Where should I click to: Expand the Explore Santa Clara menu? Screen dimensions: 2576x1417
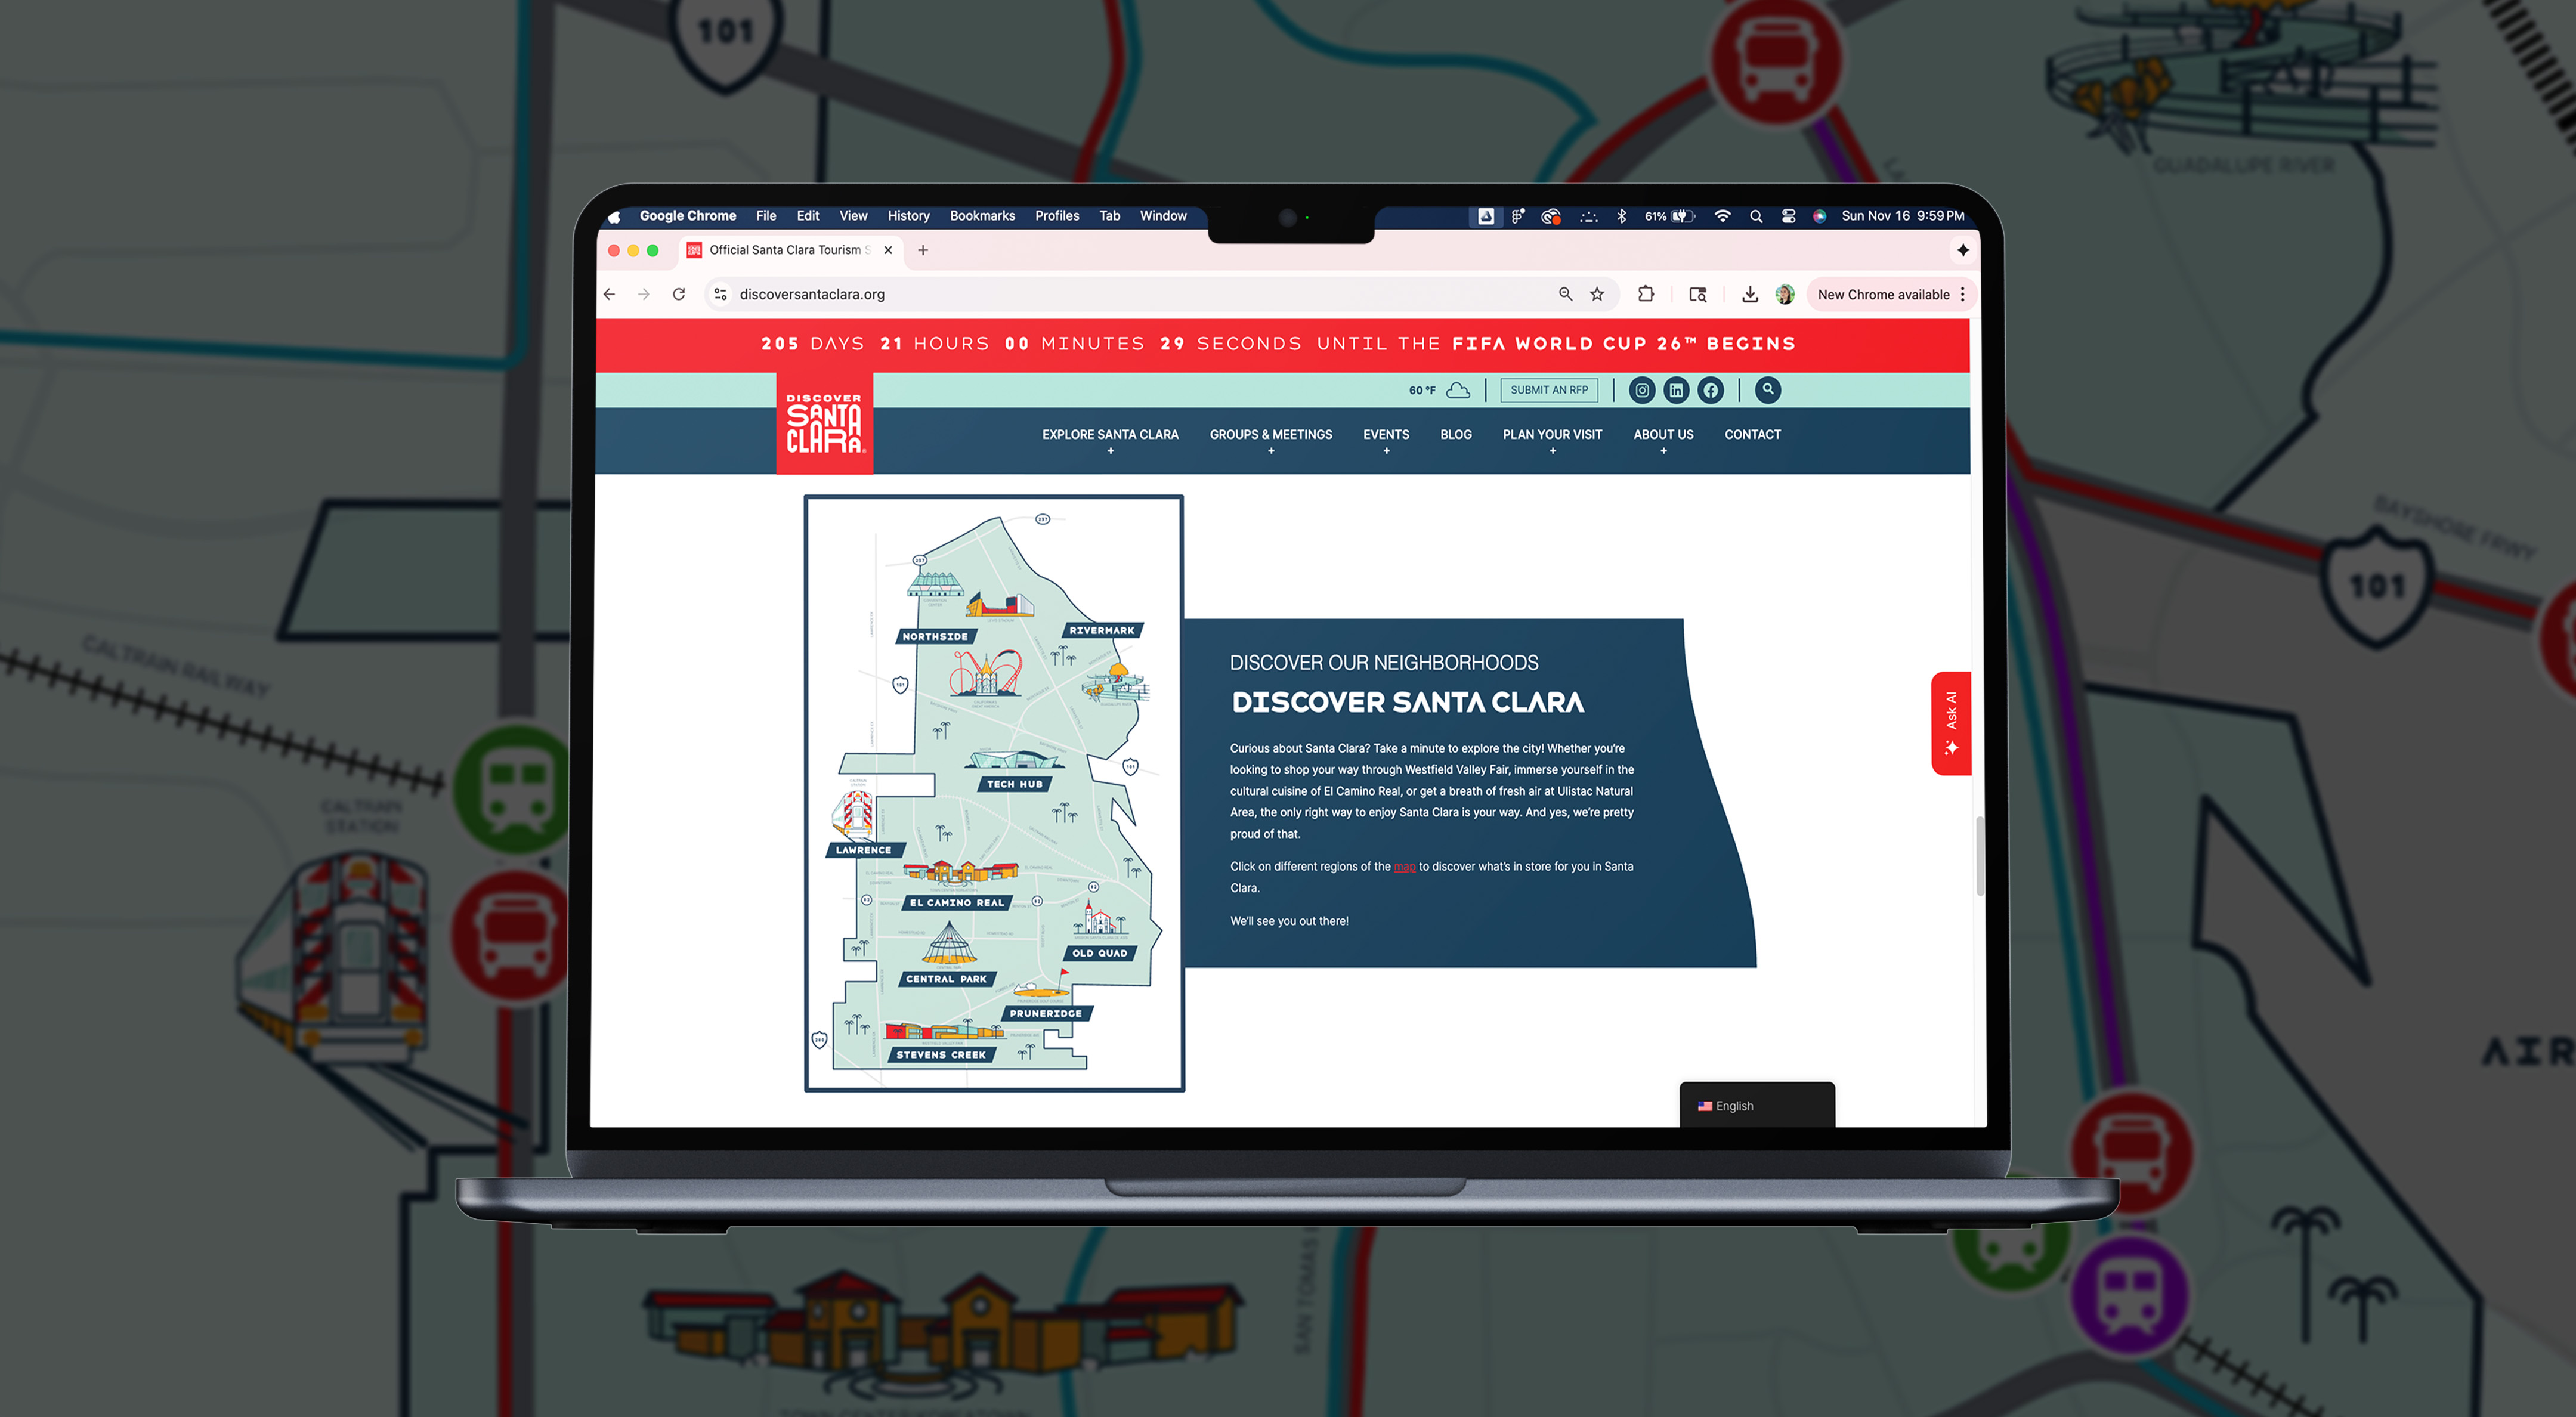[1110, 435]
